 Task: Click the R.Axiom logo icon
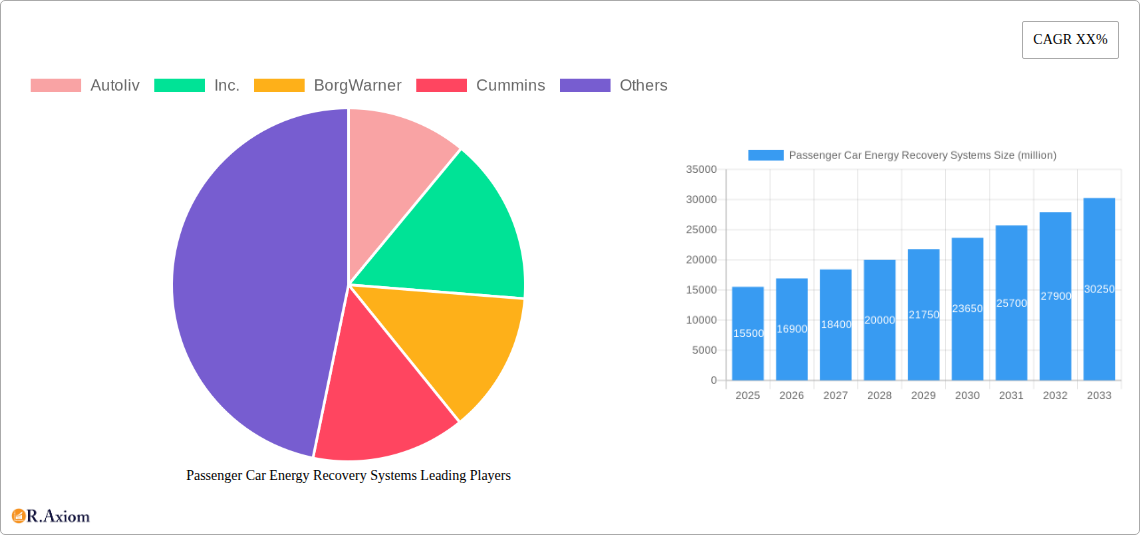click(19, 516)
